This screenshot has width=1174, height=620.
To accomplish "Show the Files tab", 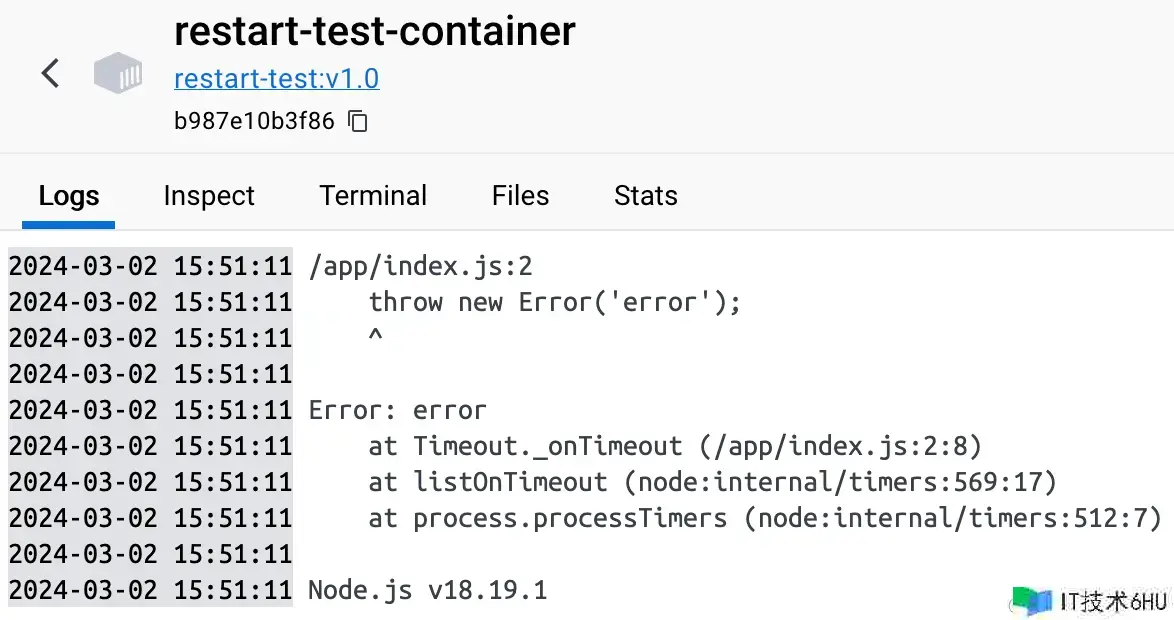I will point(520,196).
